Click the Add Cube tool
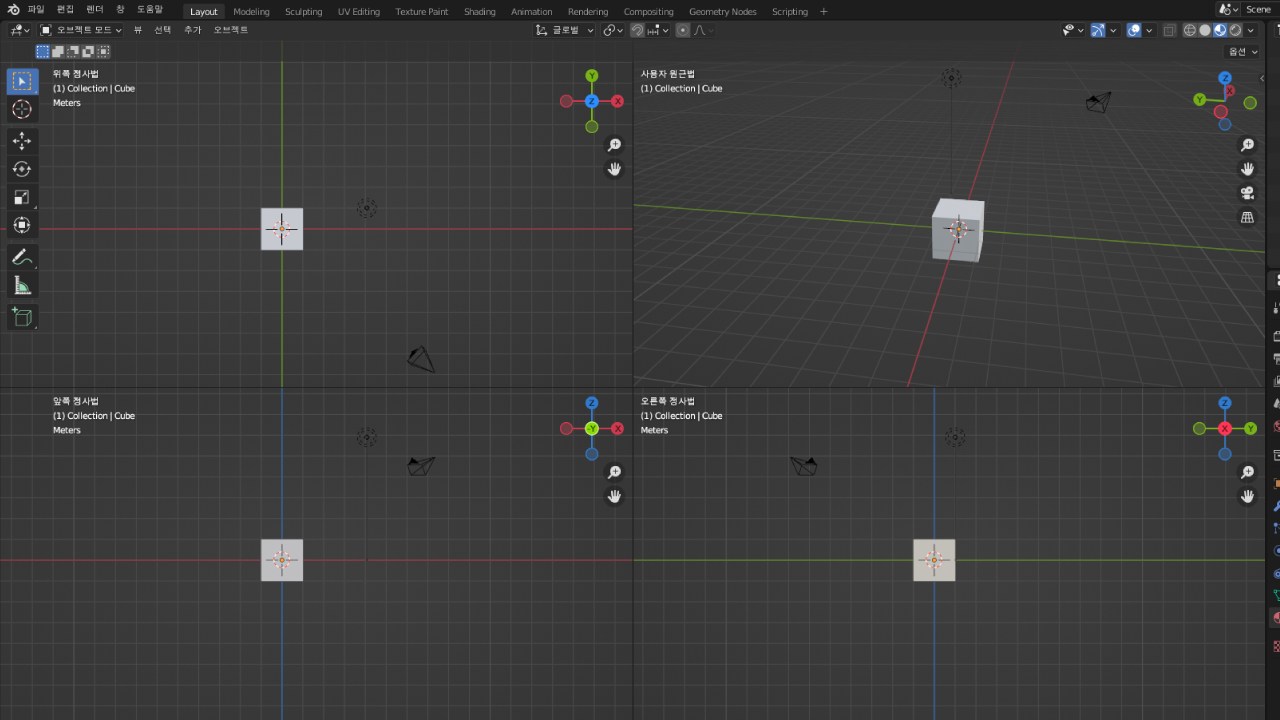The image size is (1280, 720). pos(21,318)
